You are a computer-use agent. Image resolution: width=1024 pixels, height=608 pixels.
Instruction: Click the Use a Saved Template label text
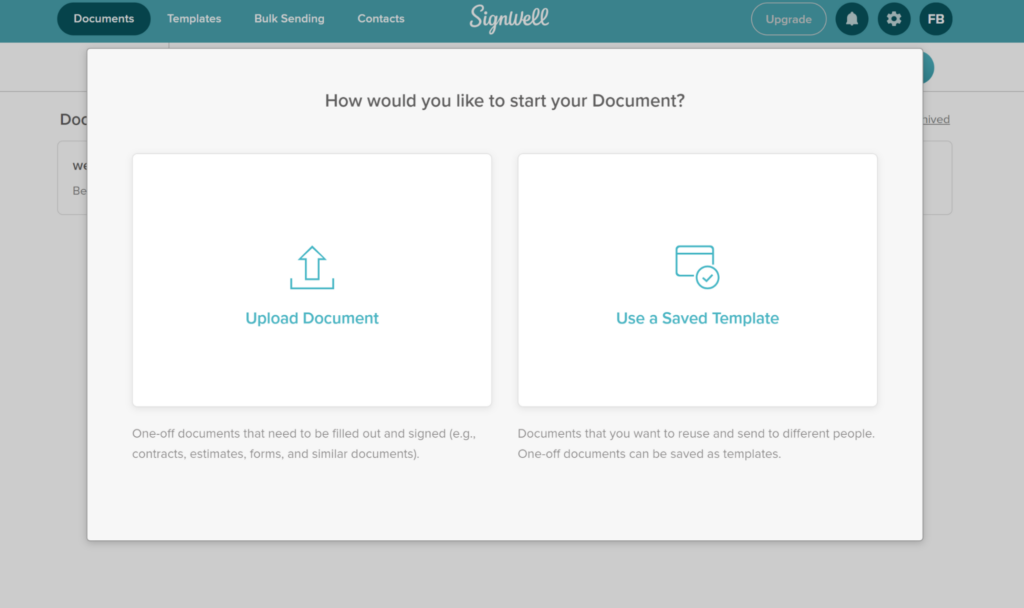(x=697, y=317)
